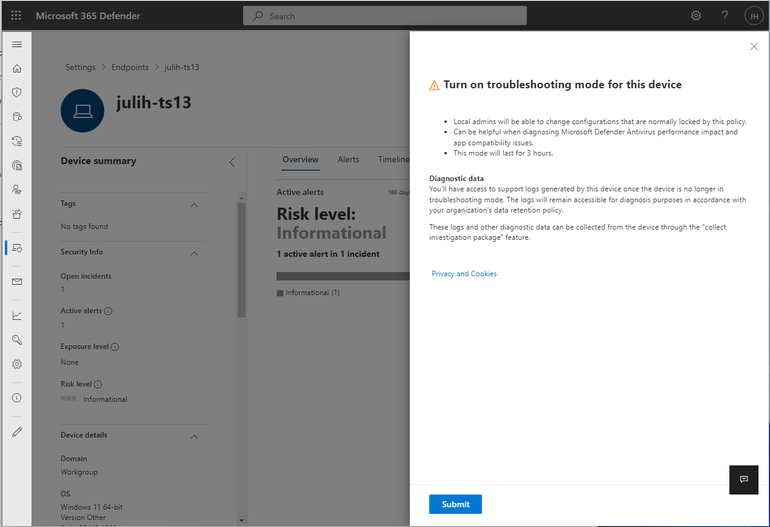Open the Threat analytics radar icon
Screen dimensions: 770x527
pyautogui.click(x=17, y=165)
